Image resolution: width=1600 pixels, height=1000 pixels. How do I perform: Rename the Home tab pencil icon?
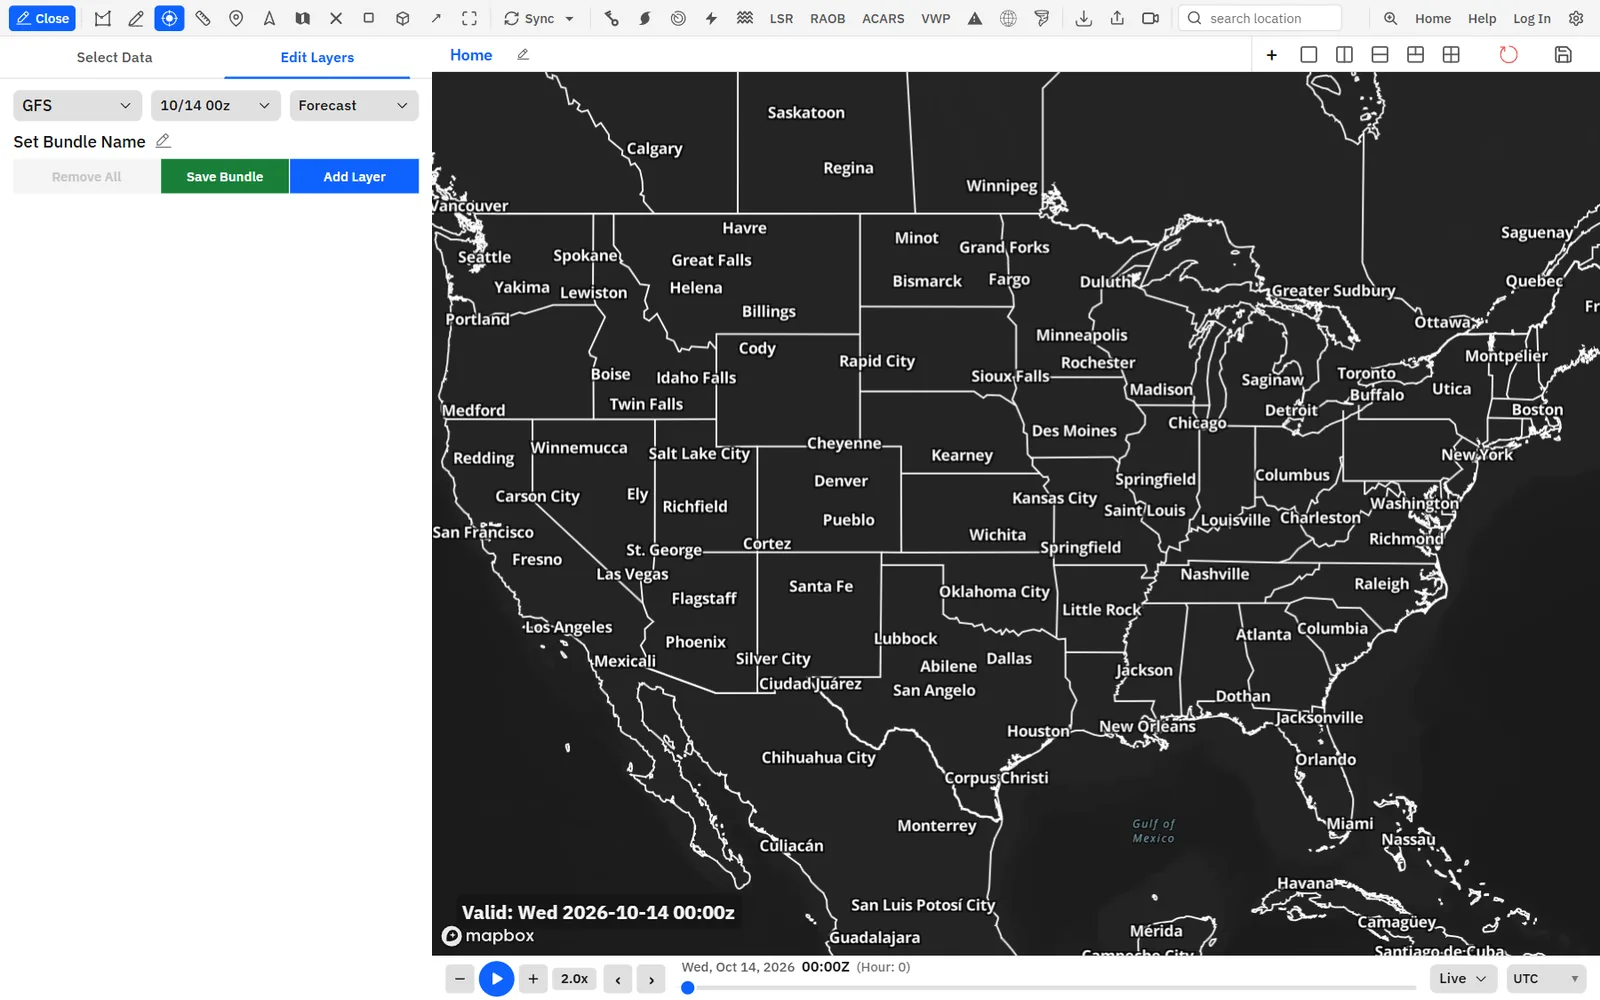coord(523,55)
